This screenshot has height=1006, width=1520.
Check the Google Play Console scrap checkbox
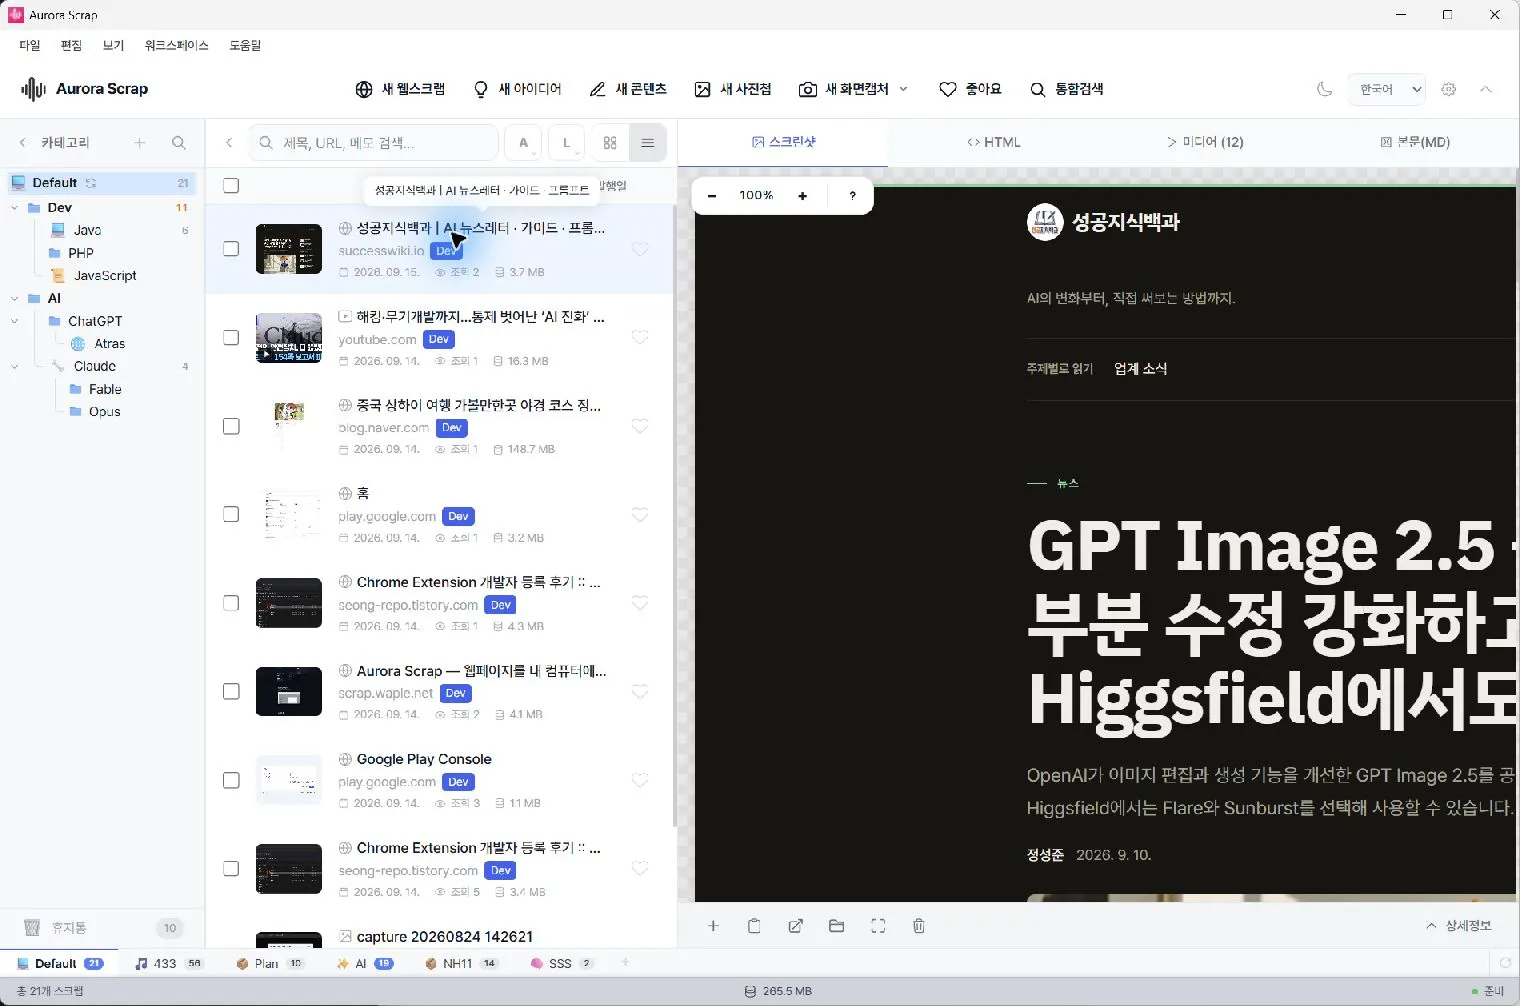[x=231, y=780]
